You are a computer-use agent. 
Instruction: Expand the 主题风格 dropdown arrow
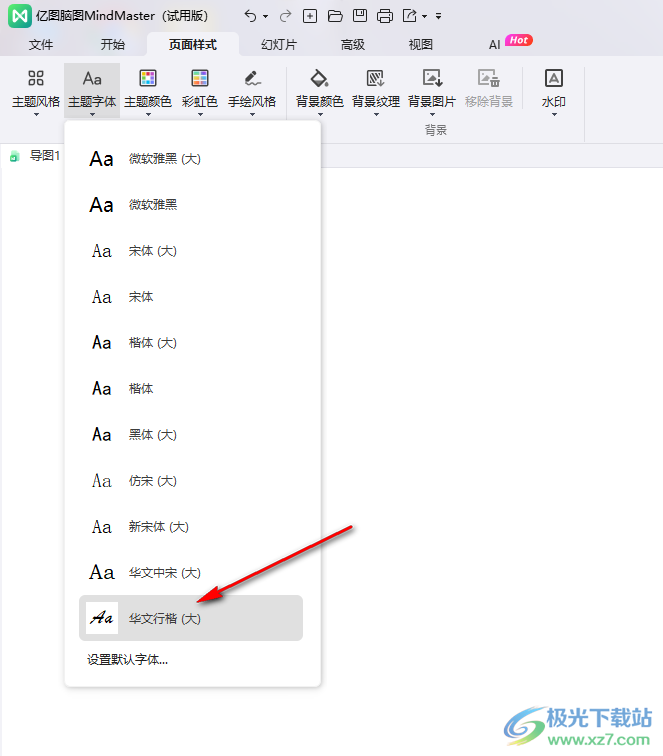[36, 115]
